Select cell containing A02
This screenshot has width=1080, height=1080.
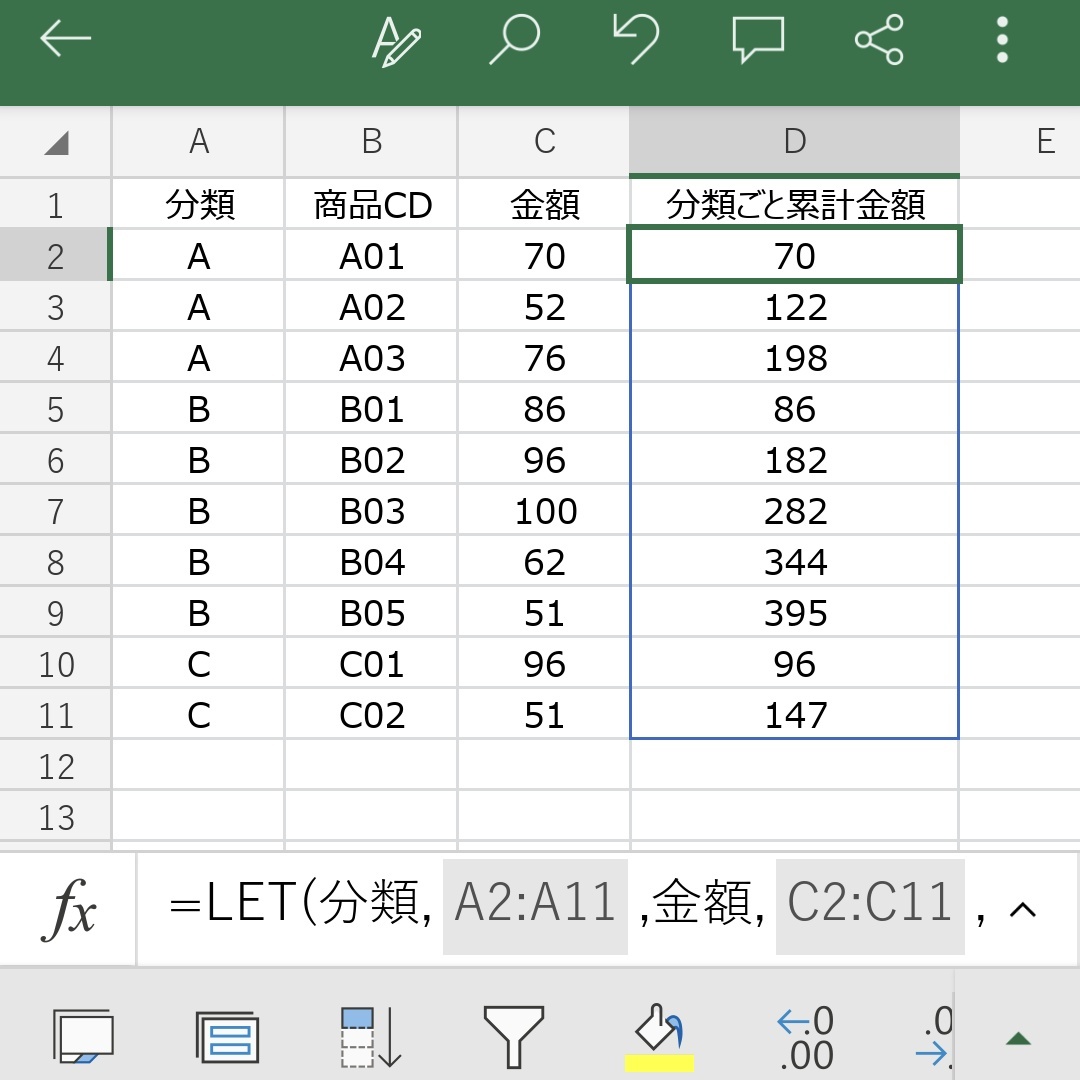[x=371, y=307]
